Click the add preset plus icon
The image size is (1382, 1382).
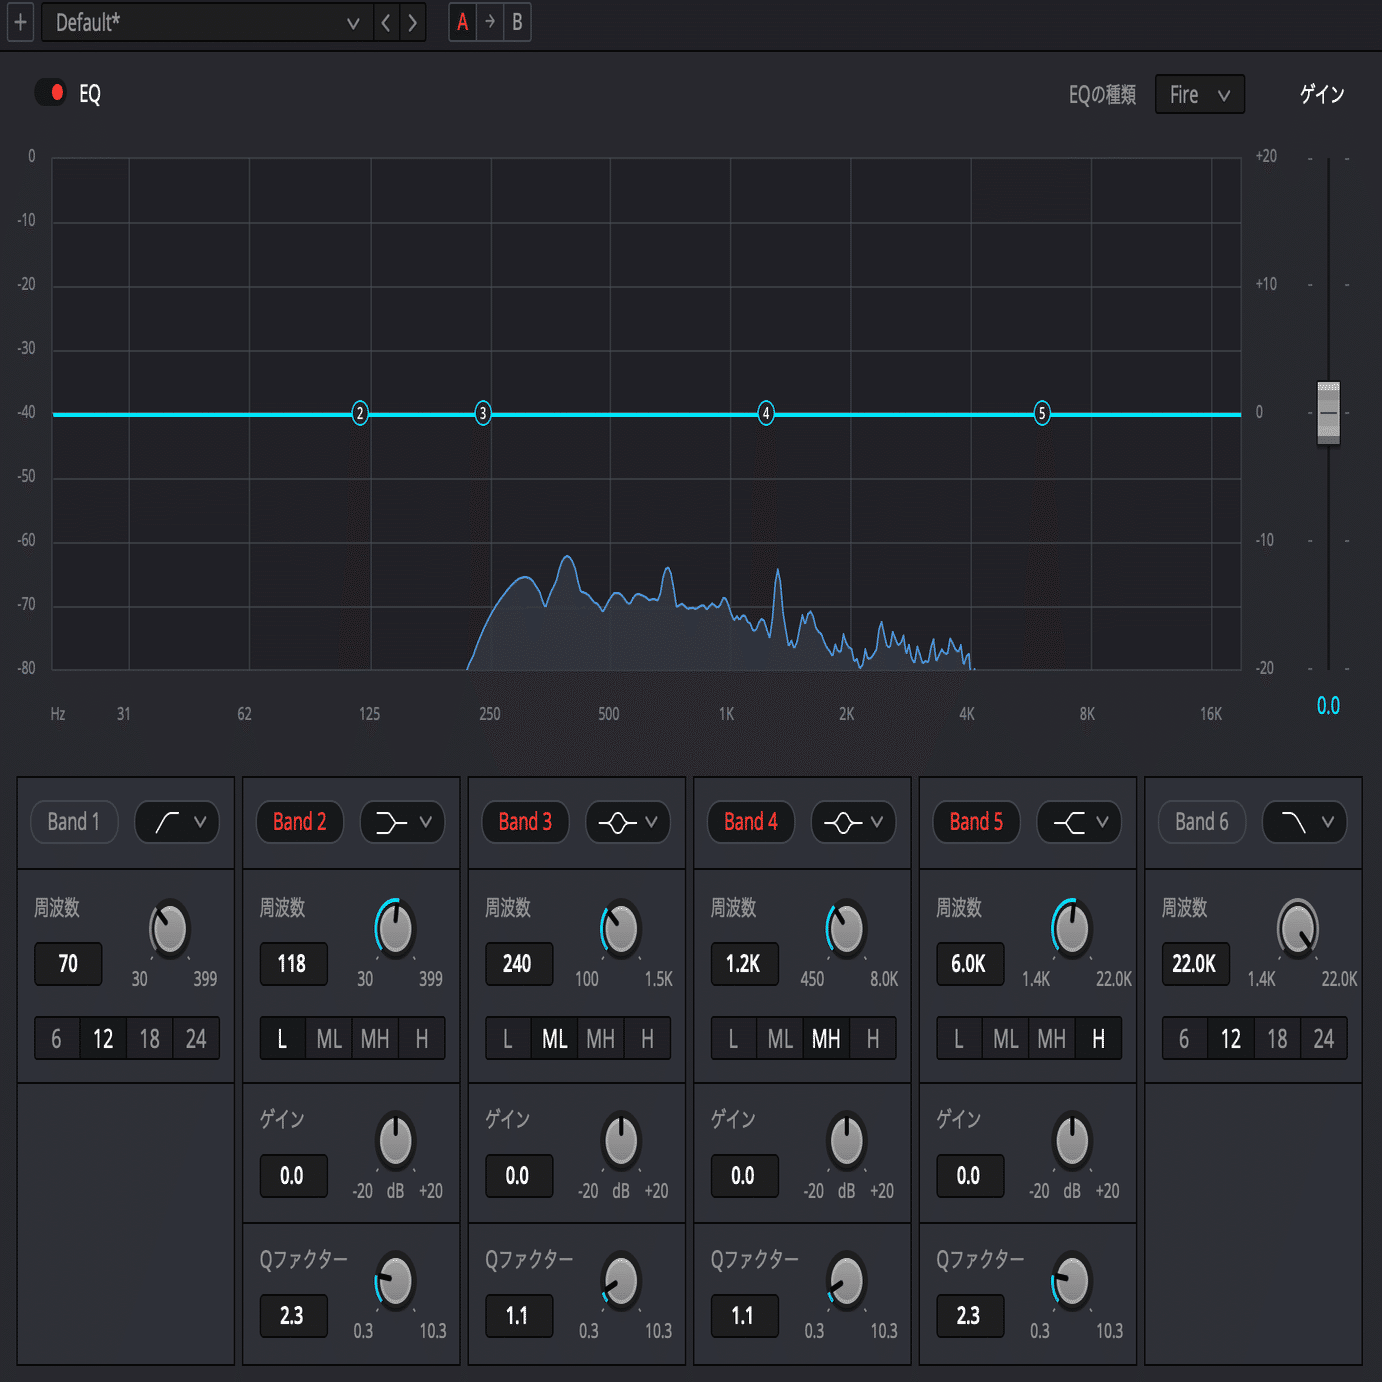(20, 22)
